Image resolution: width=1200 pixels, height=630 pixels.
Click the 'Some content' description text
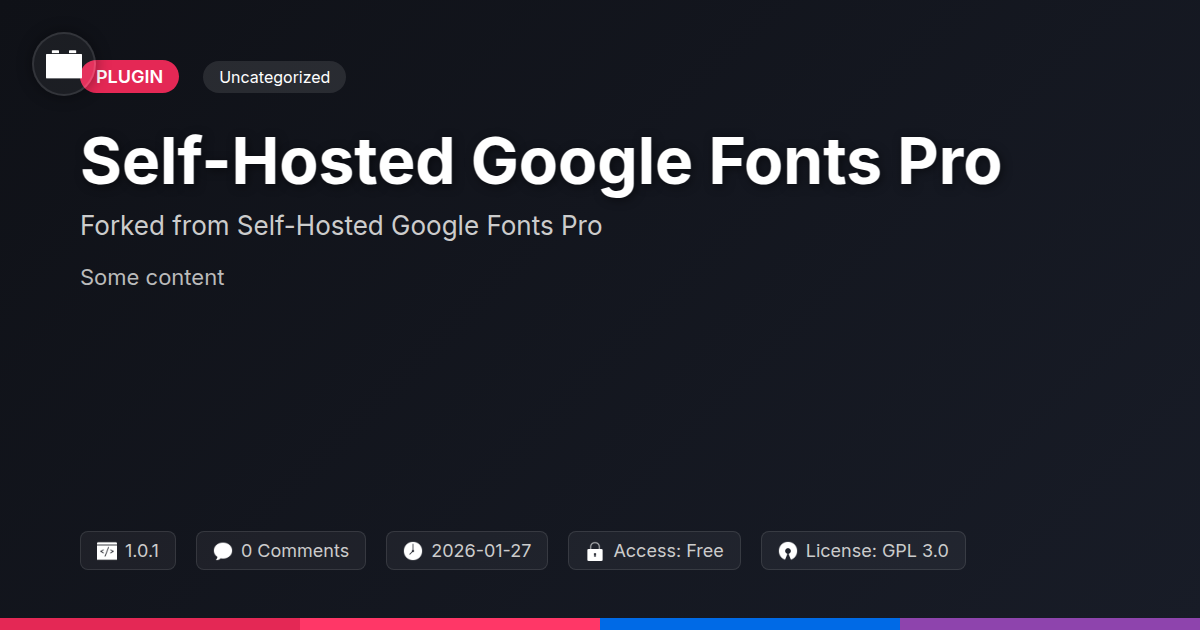(x=152, y=277)
